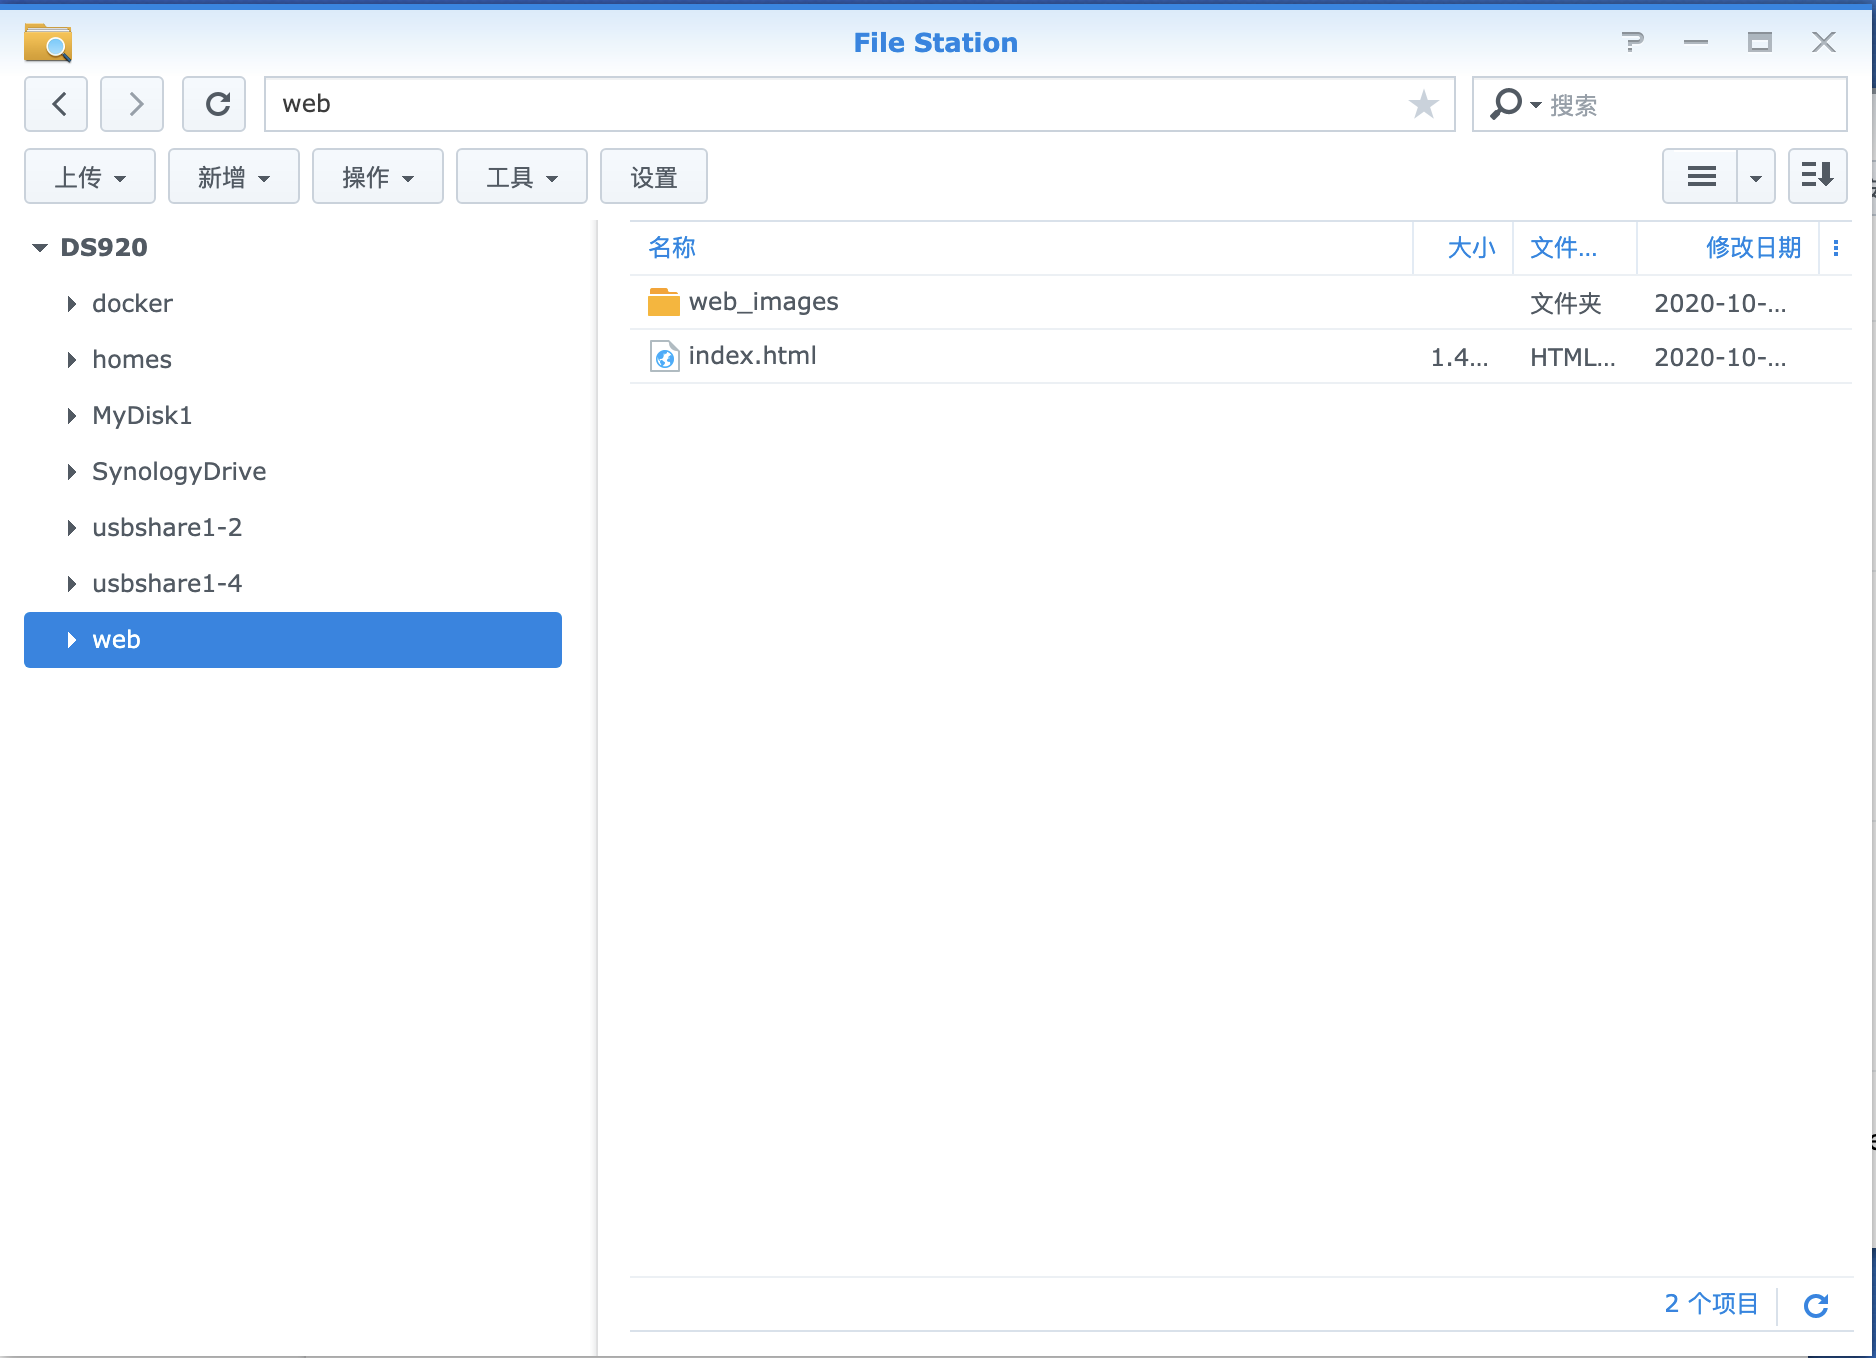
Task: Expand the homes folder arrow
Action: point(71,360)
